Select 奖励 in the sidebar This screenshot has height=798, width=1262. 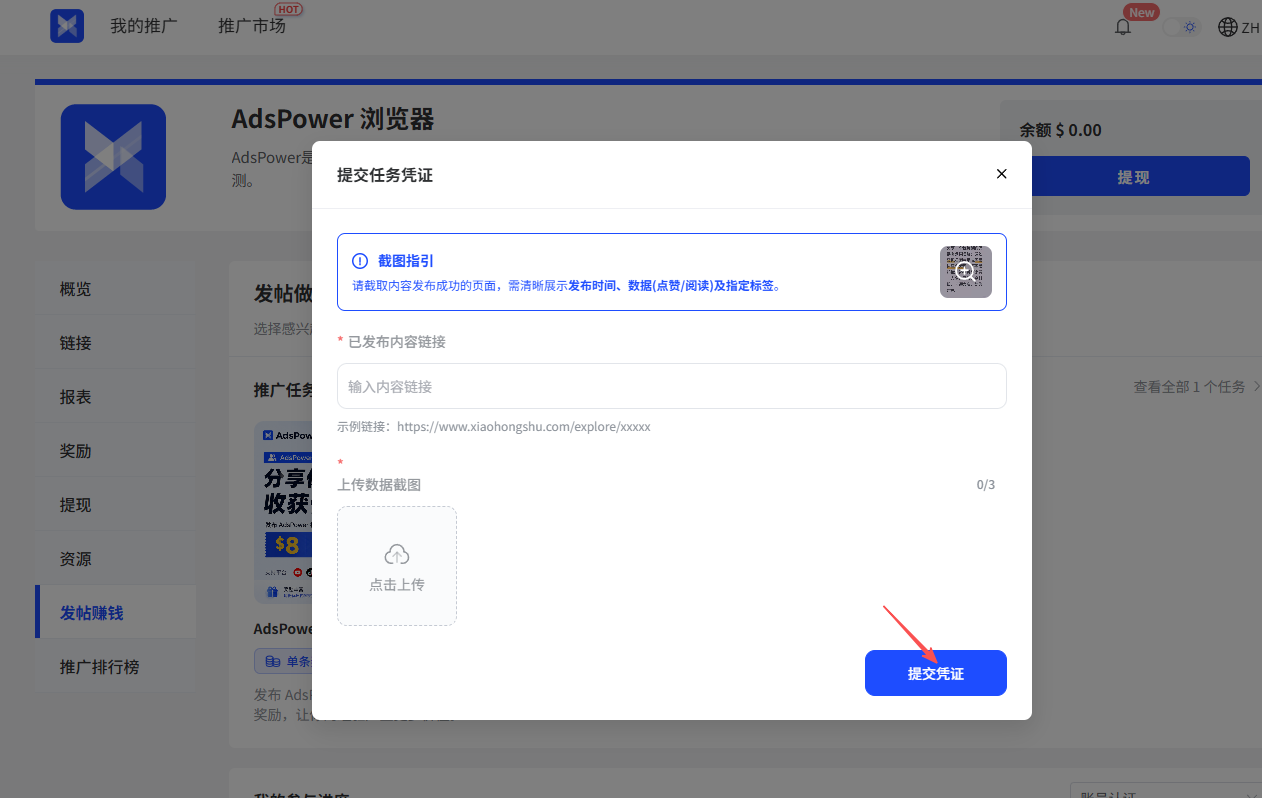tap(115, 451)
